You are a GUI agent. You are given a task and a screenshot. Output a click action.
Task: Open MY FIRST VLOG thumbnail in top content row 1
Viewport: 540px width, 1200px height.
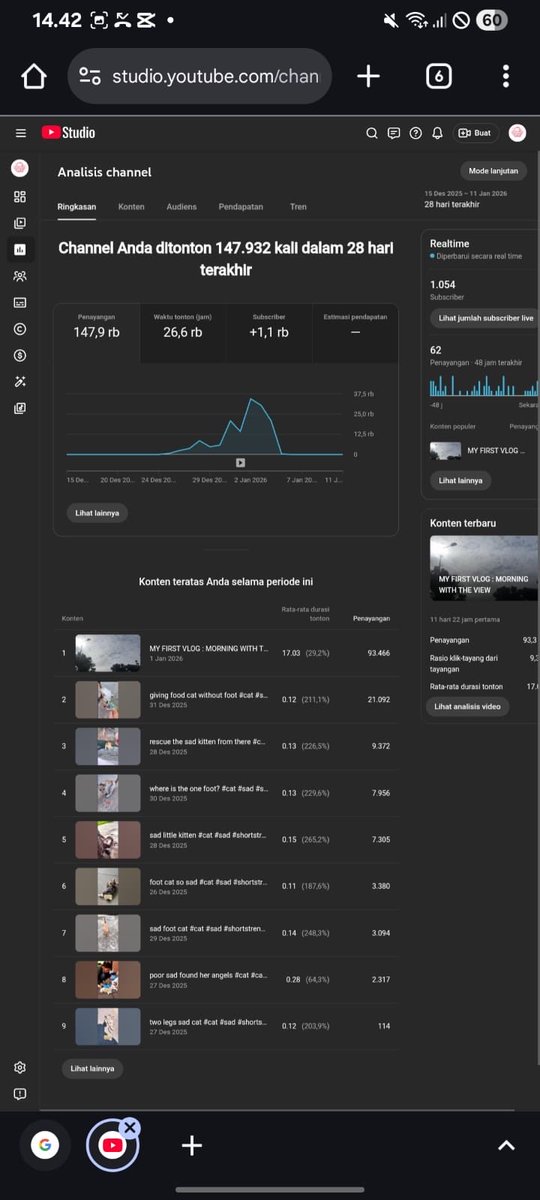(x=108, y=653)
